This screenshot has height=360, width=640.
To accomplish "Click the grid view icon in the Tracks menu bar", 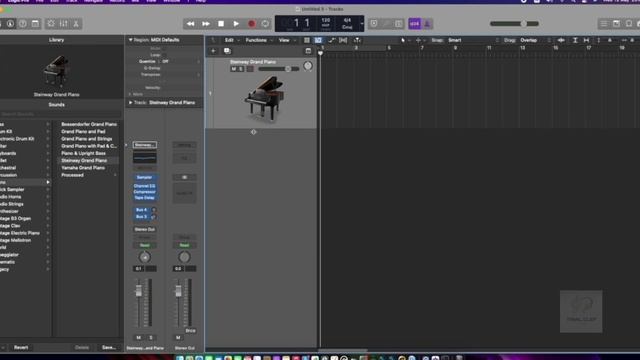I will (x=307, y=40).
